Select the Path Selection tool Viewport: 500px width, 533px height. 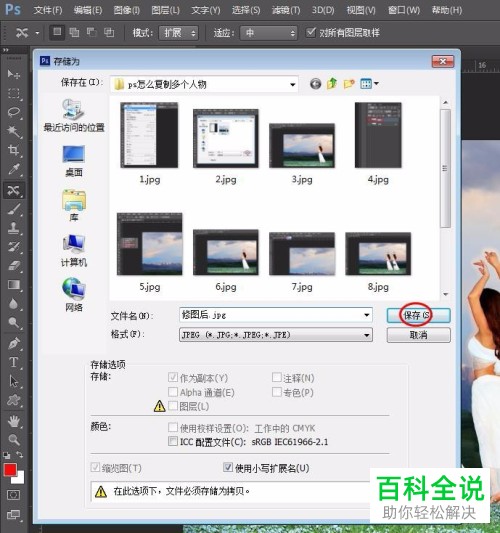pyautogui.click(x=14, y=381)
